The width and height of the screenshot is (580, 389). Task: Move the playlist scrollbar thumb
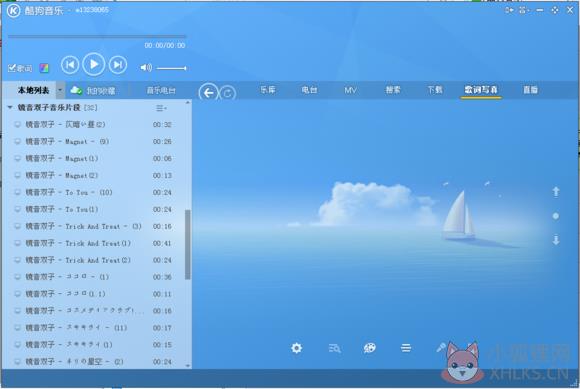click(188, 244)
